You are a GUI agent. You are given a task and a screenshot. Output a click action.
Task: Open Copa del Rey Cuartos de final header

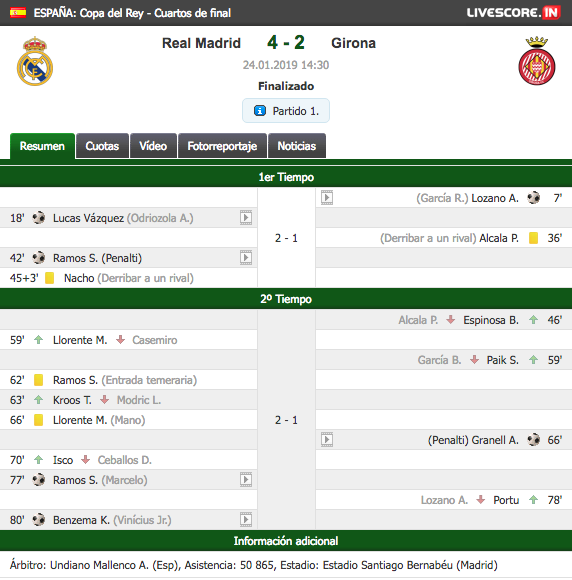coord(132,13)
